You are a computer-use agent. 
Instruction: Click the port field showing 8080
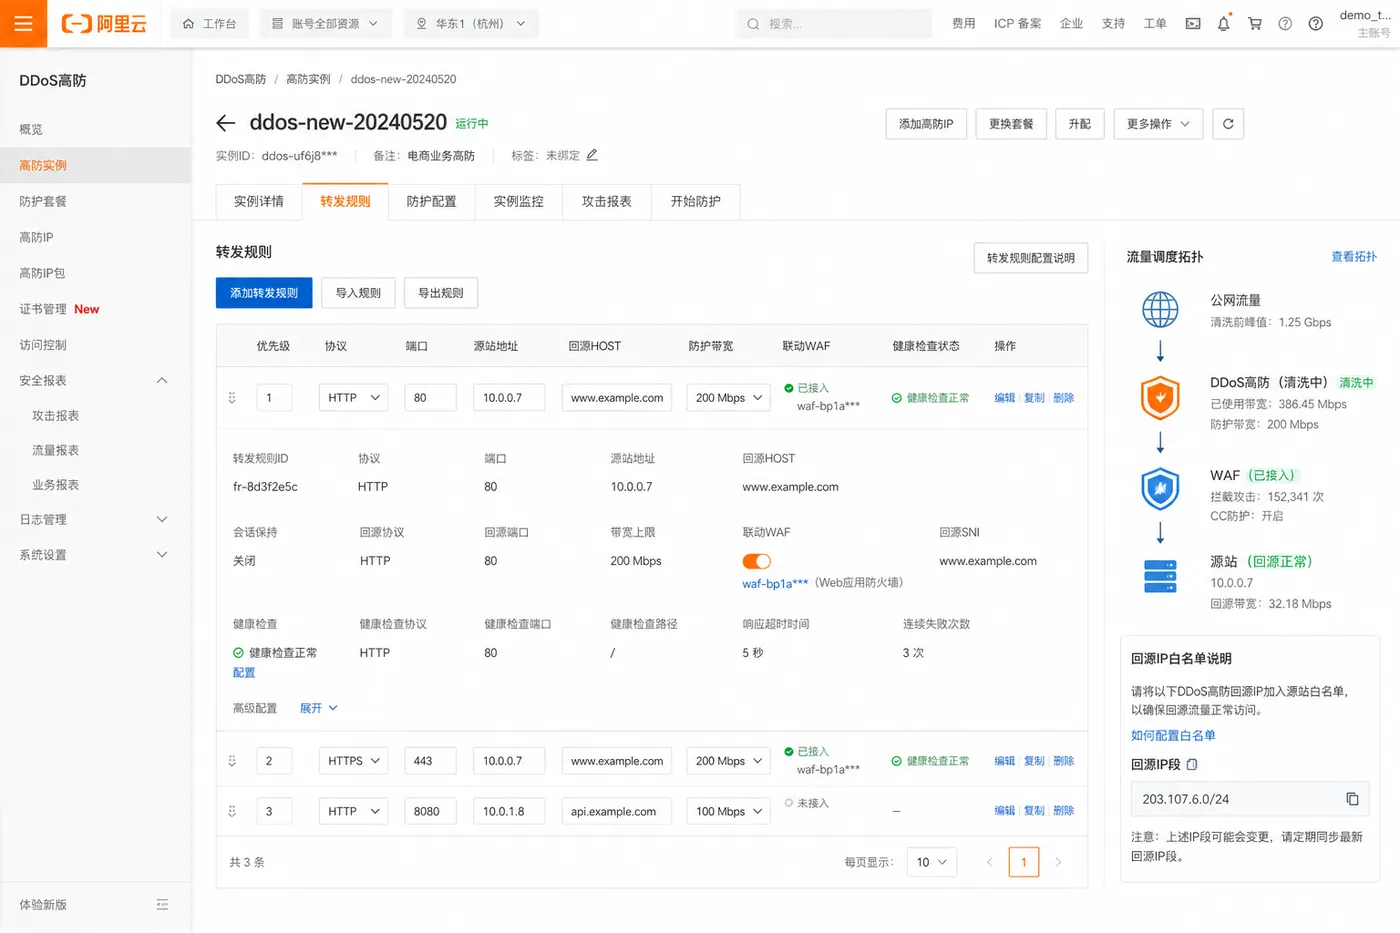430,811
